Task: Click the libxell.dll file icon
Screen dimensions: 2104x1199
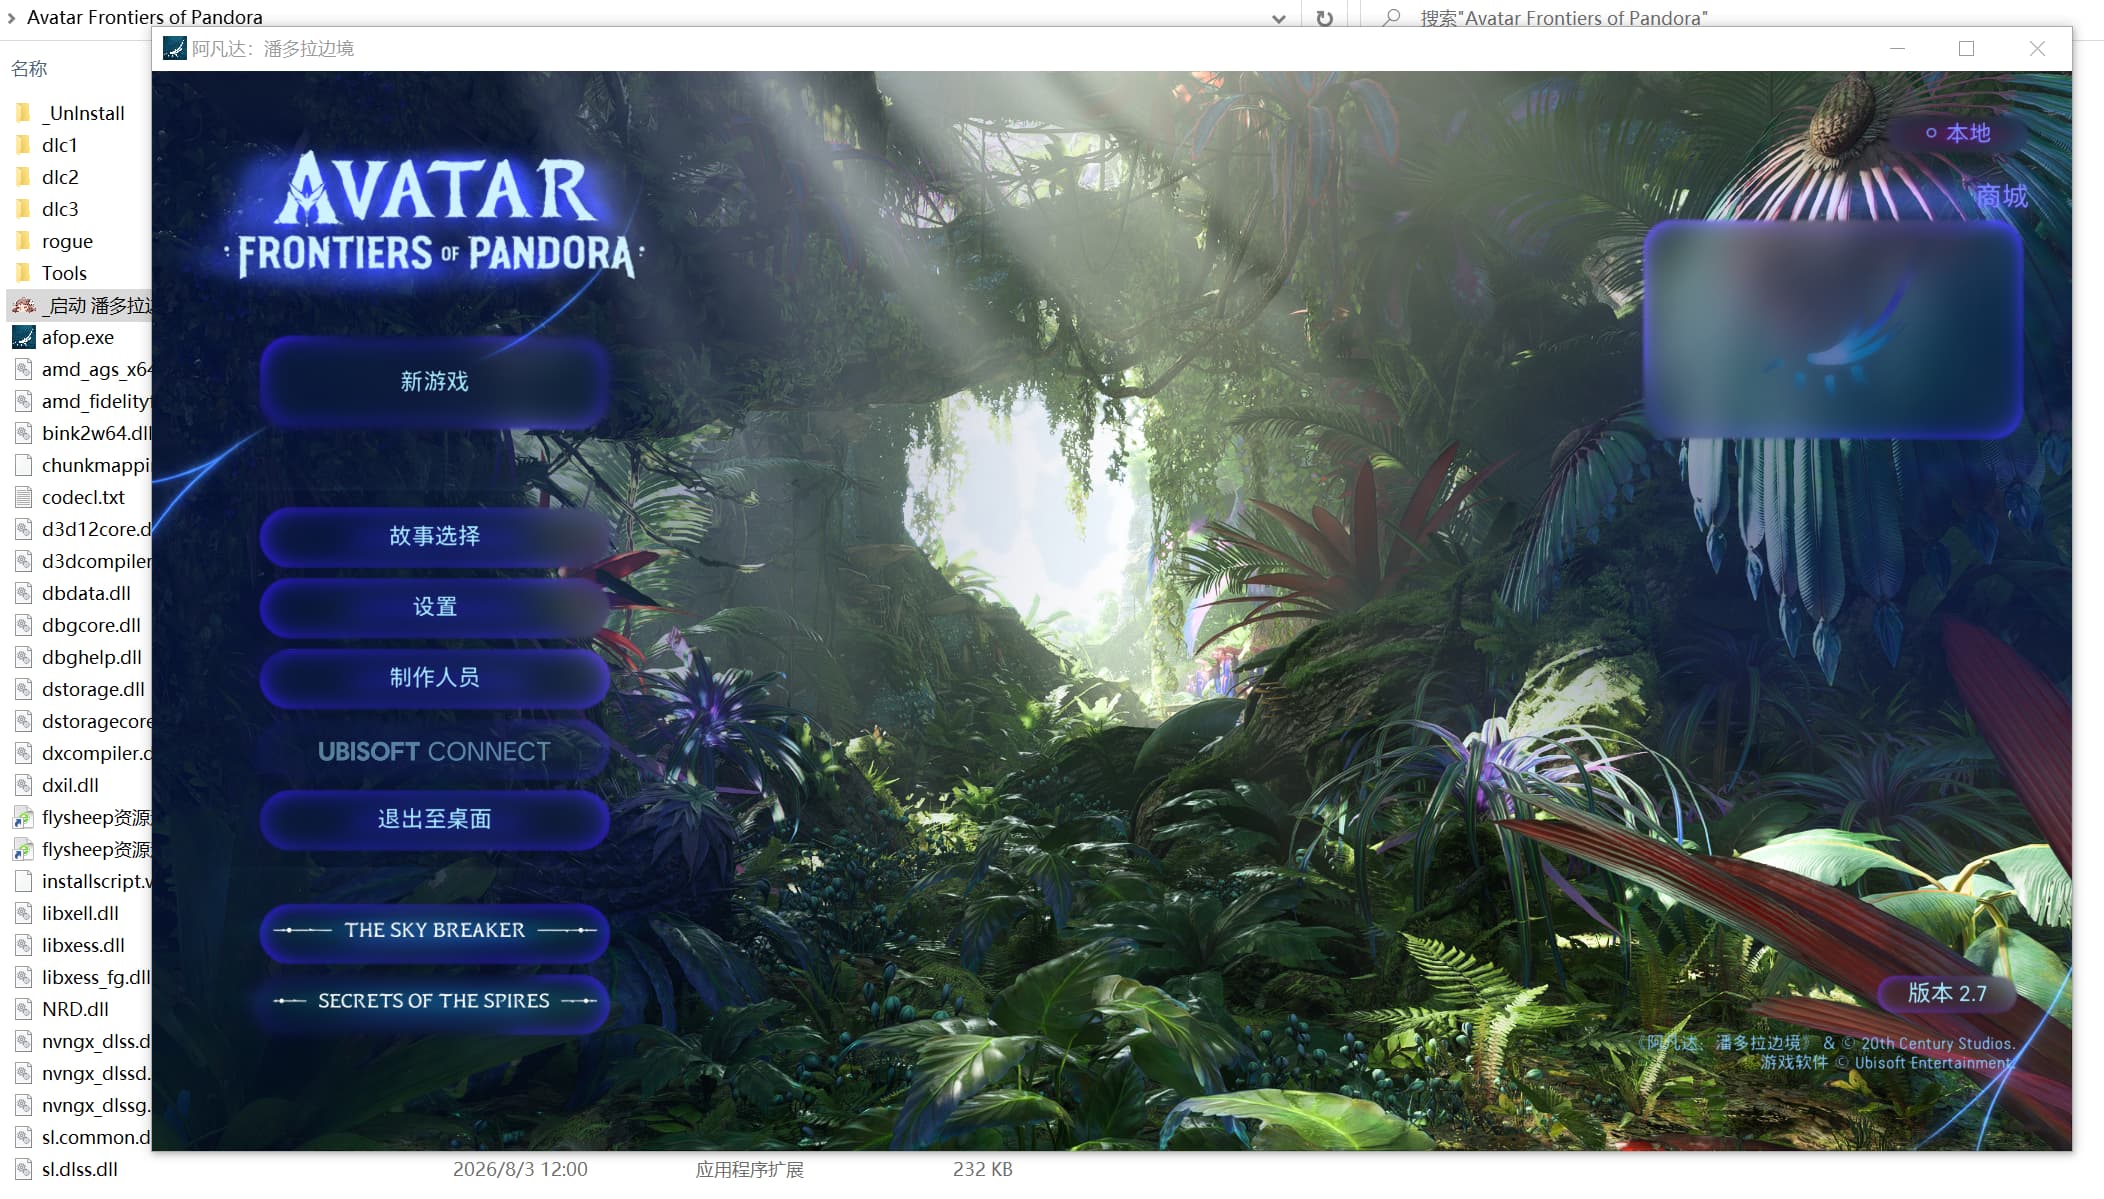Action: (24, 913)
